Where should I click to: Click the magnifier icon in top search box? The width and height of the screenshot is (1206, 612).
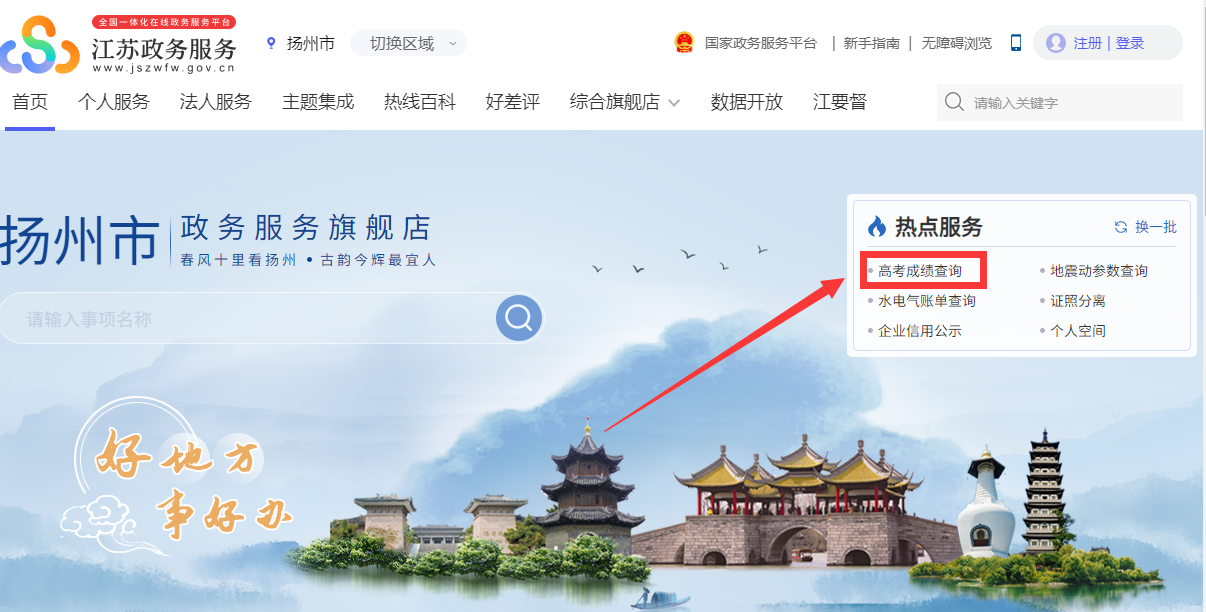(954, 102)
